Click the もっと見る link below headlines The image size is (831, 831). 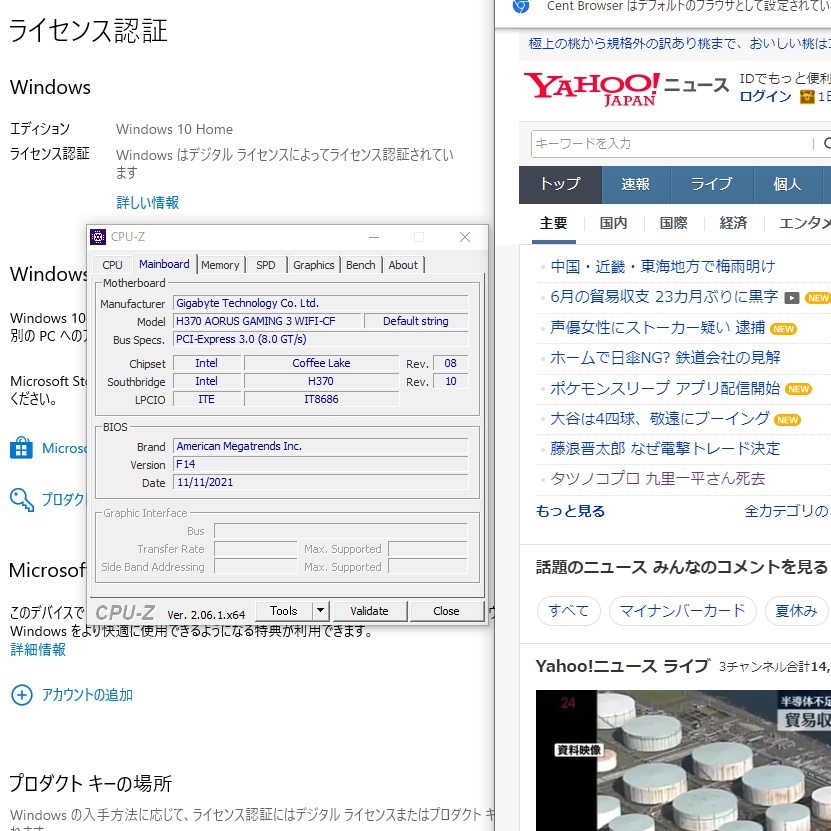coord(570,511)
